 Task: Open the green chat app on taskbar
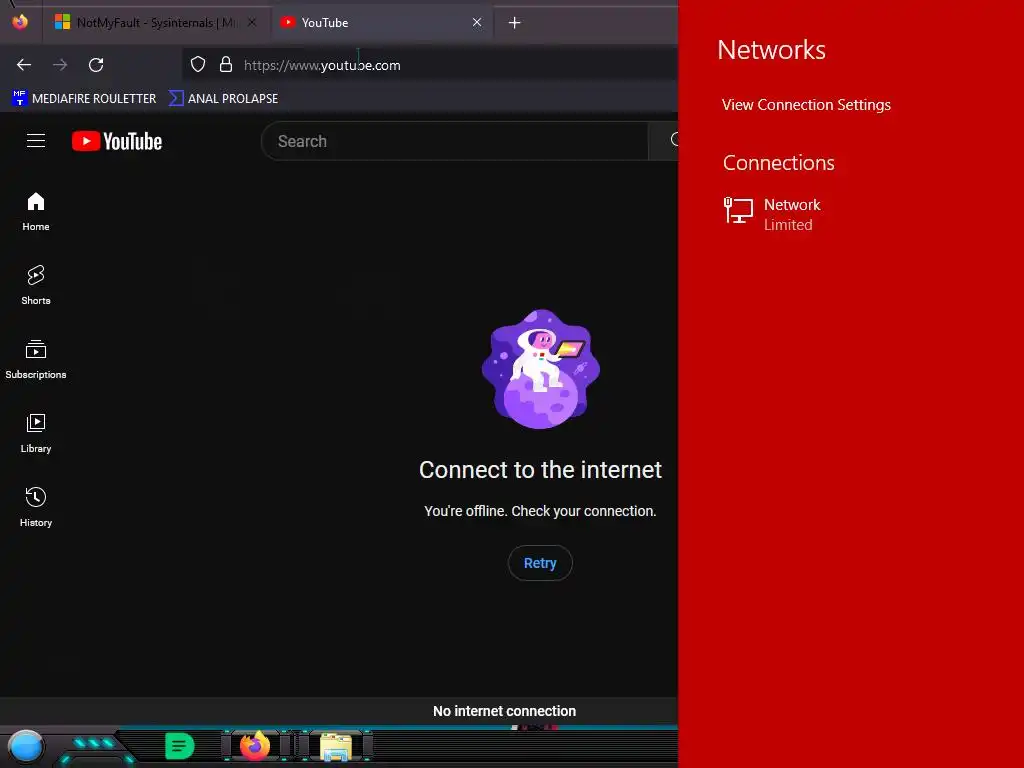[180, 746]
